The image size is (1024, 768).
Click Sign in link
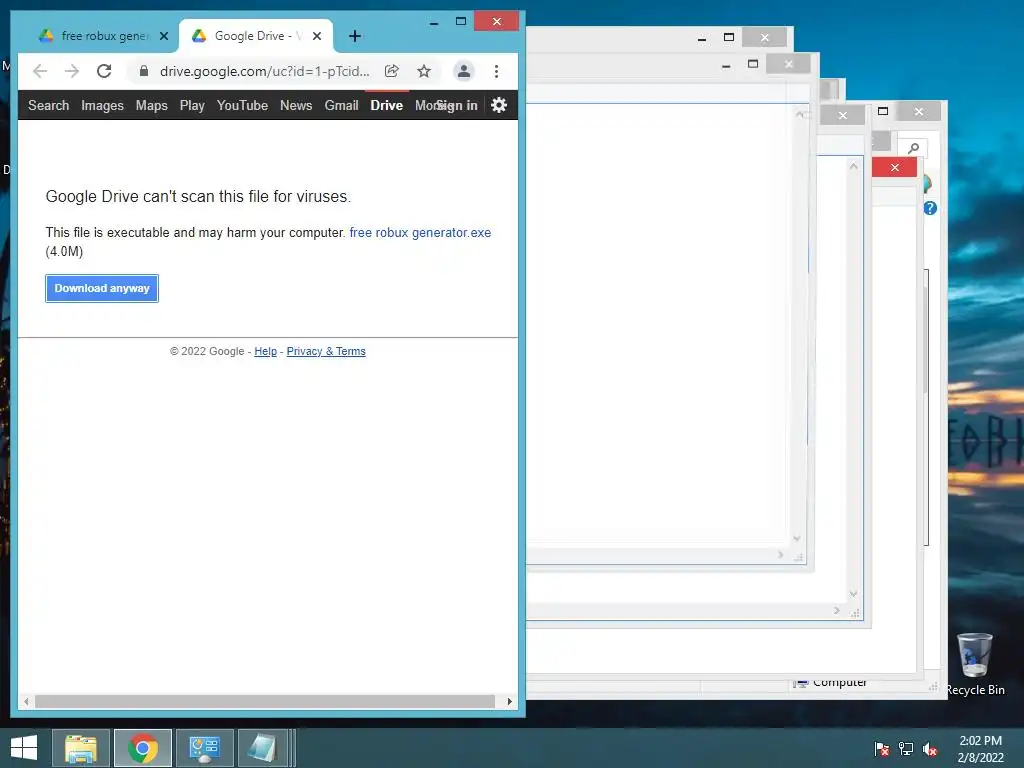click(458, 105)
